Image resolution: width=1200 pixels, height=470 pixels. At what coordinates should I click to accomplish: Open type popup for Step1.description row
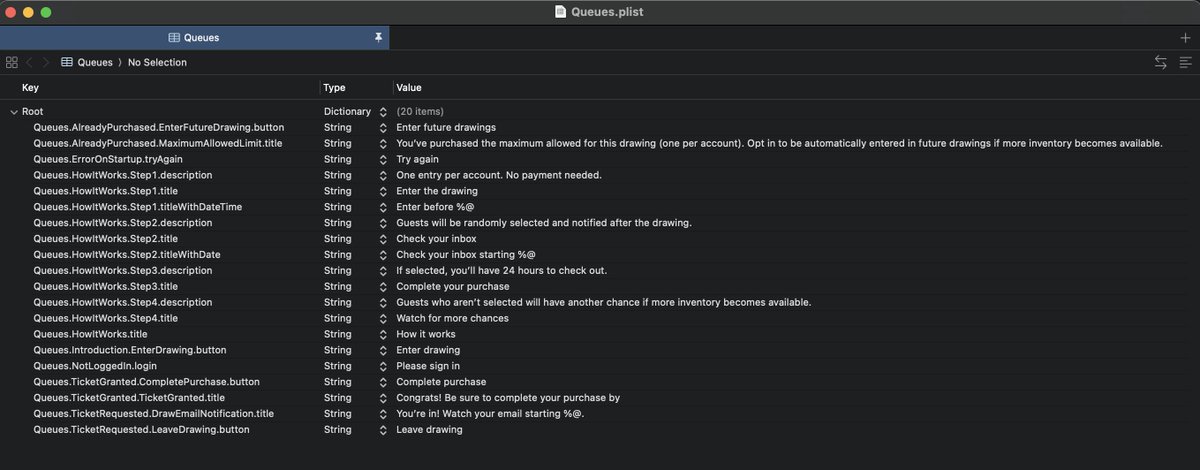point(382,175)
